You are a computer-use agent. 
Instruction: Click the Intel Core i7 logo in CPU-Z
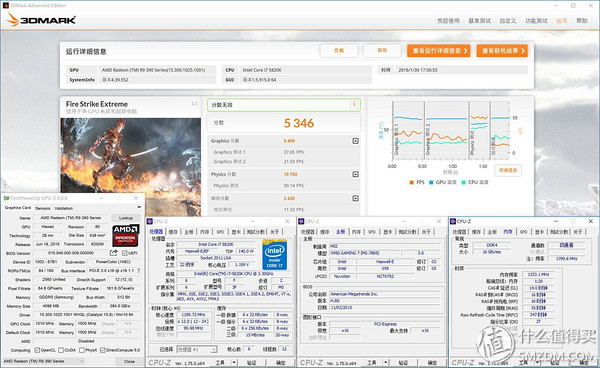coord(274,254)
